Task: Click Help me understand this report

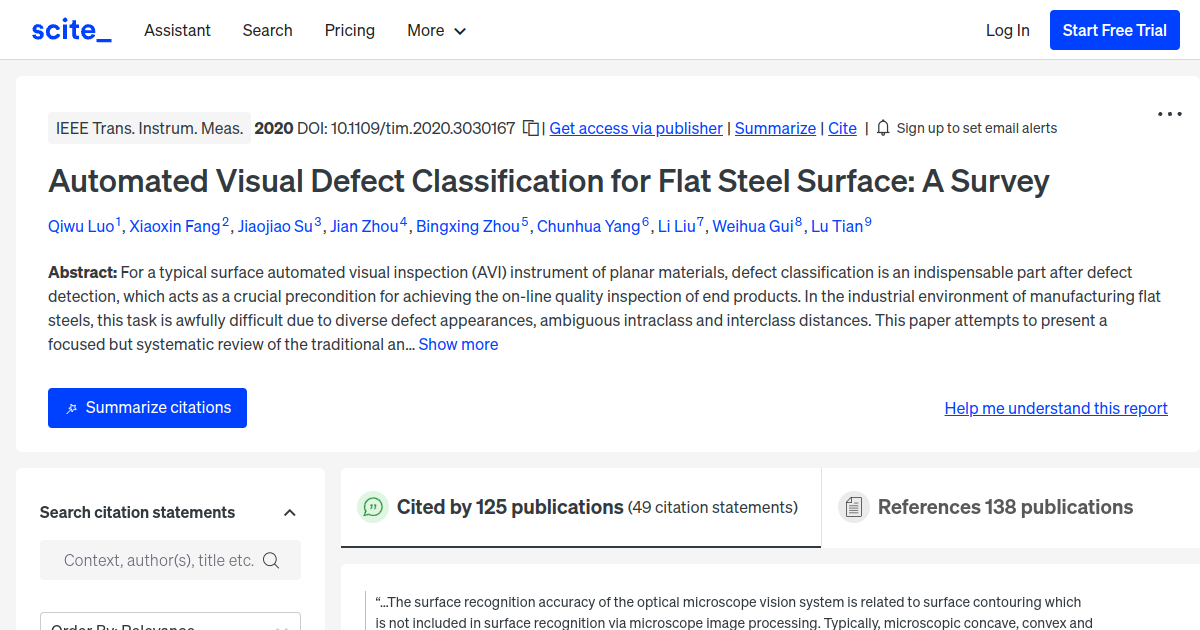Action: coord(1055,408)
